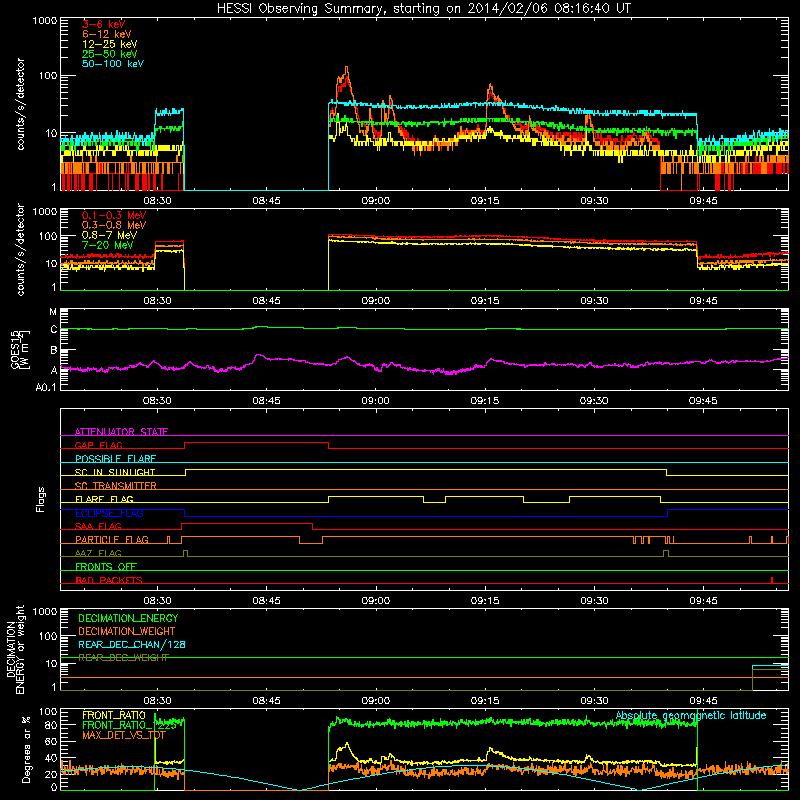
Task: Select the AAZ_FLAG label
Action: coord(98,553)
